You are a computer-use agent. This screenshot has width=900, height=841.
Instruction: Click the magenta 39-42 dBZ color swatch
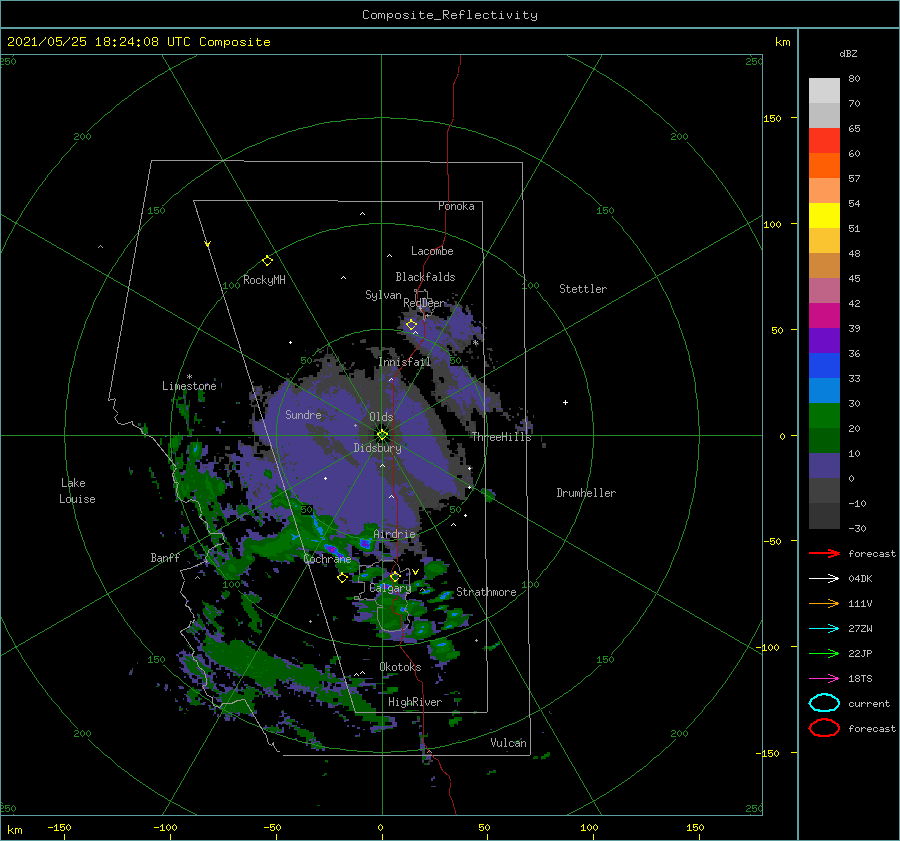tap(824, 316)
